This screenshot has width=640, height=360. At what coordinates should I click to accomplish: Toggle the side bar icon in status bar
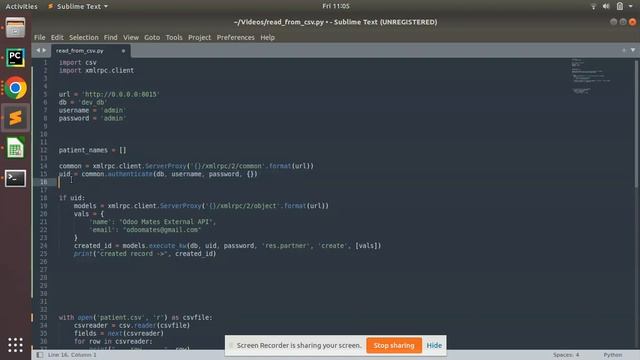40,355
